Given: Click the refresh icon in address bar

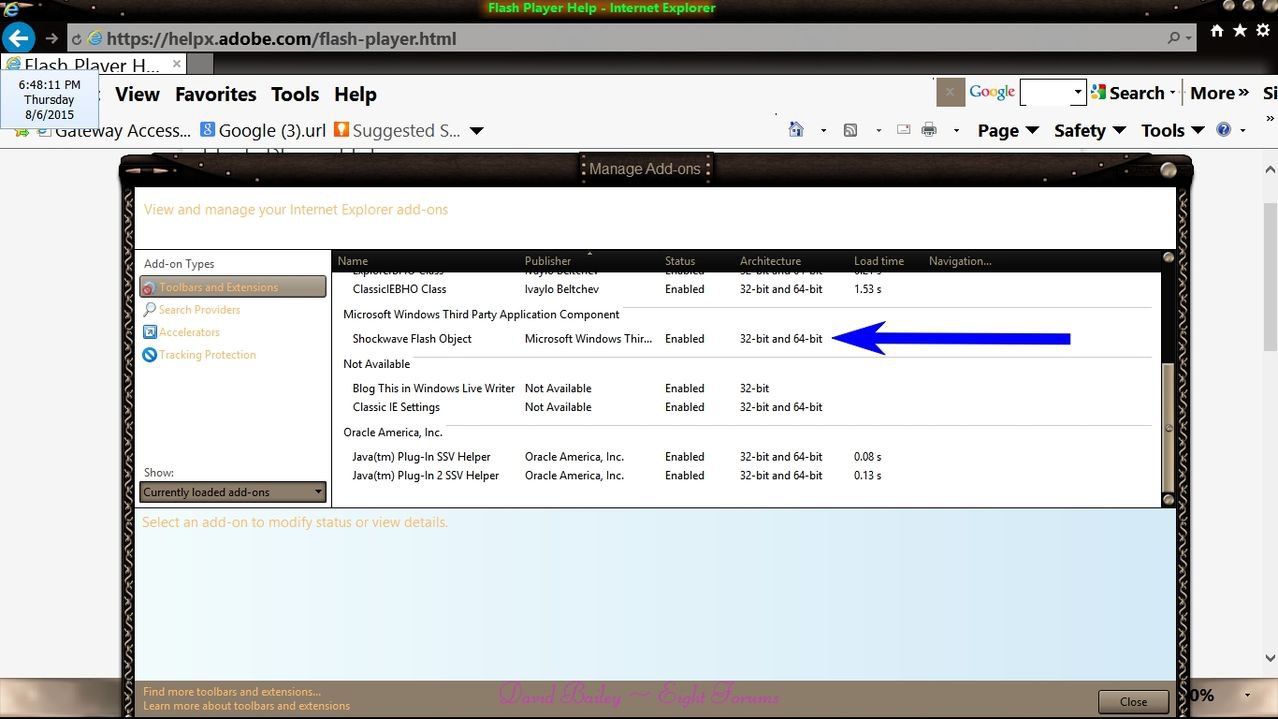Looking at the screenshot, I should pos(76,39).
